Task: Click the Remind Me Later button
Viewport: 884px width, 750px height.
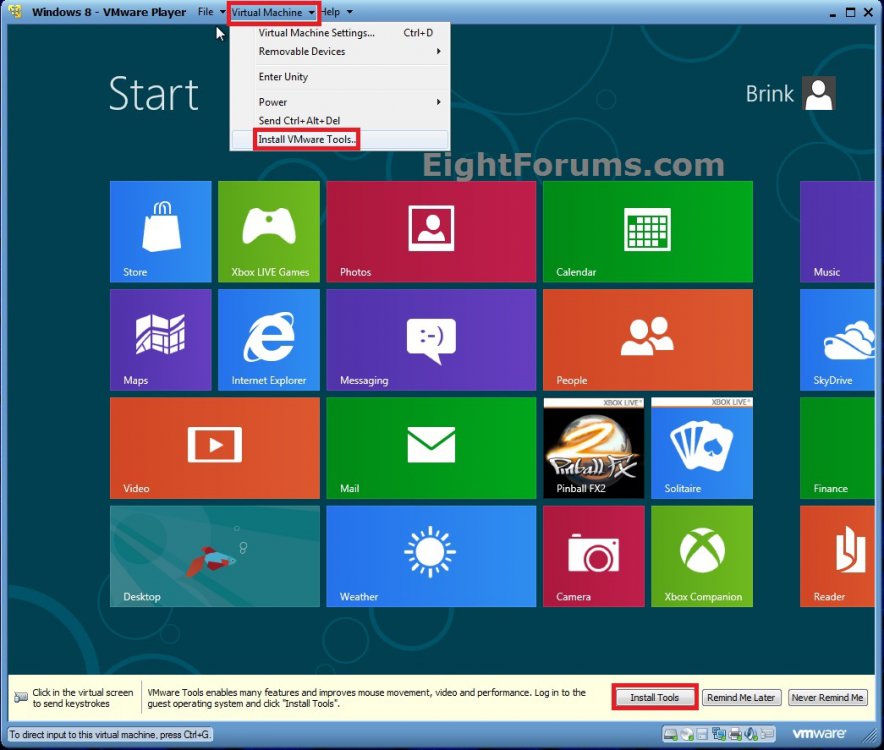Action: point(741,698)
